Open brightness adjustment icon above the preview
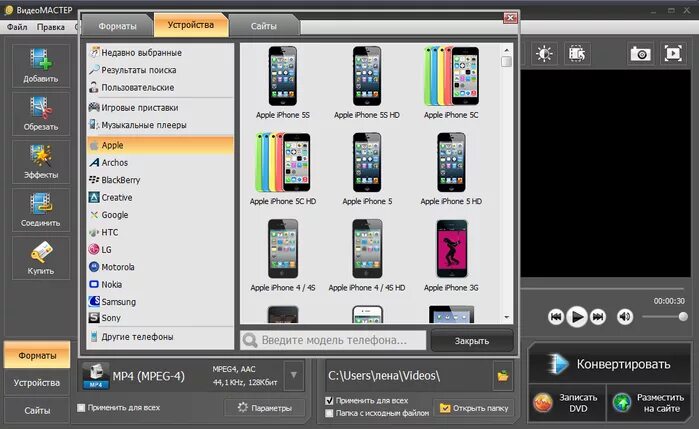This screenshot has height=429, width=699. tap(544, 54)
